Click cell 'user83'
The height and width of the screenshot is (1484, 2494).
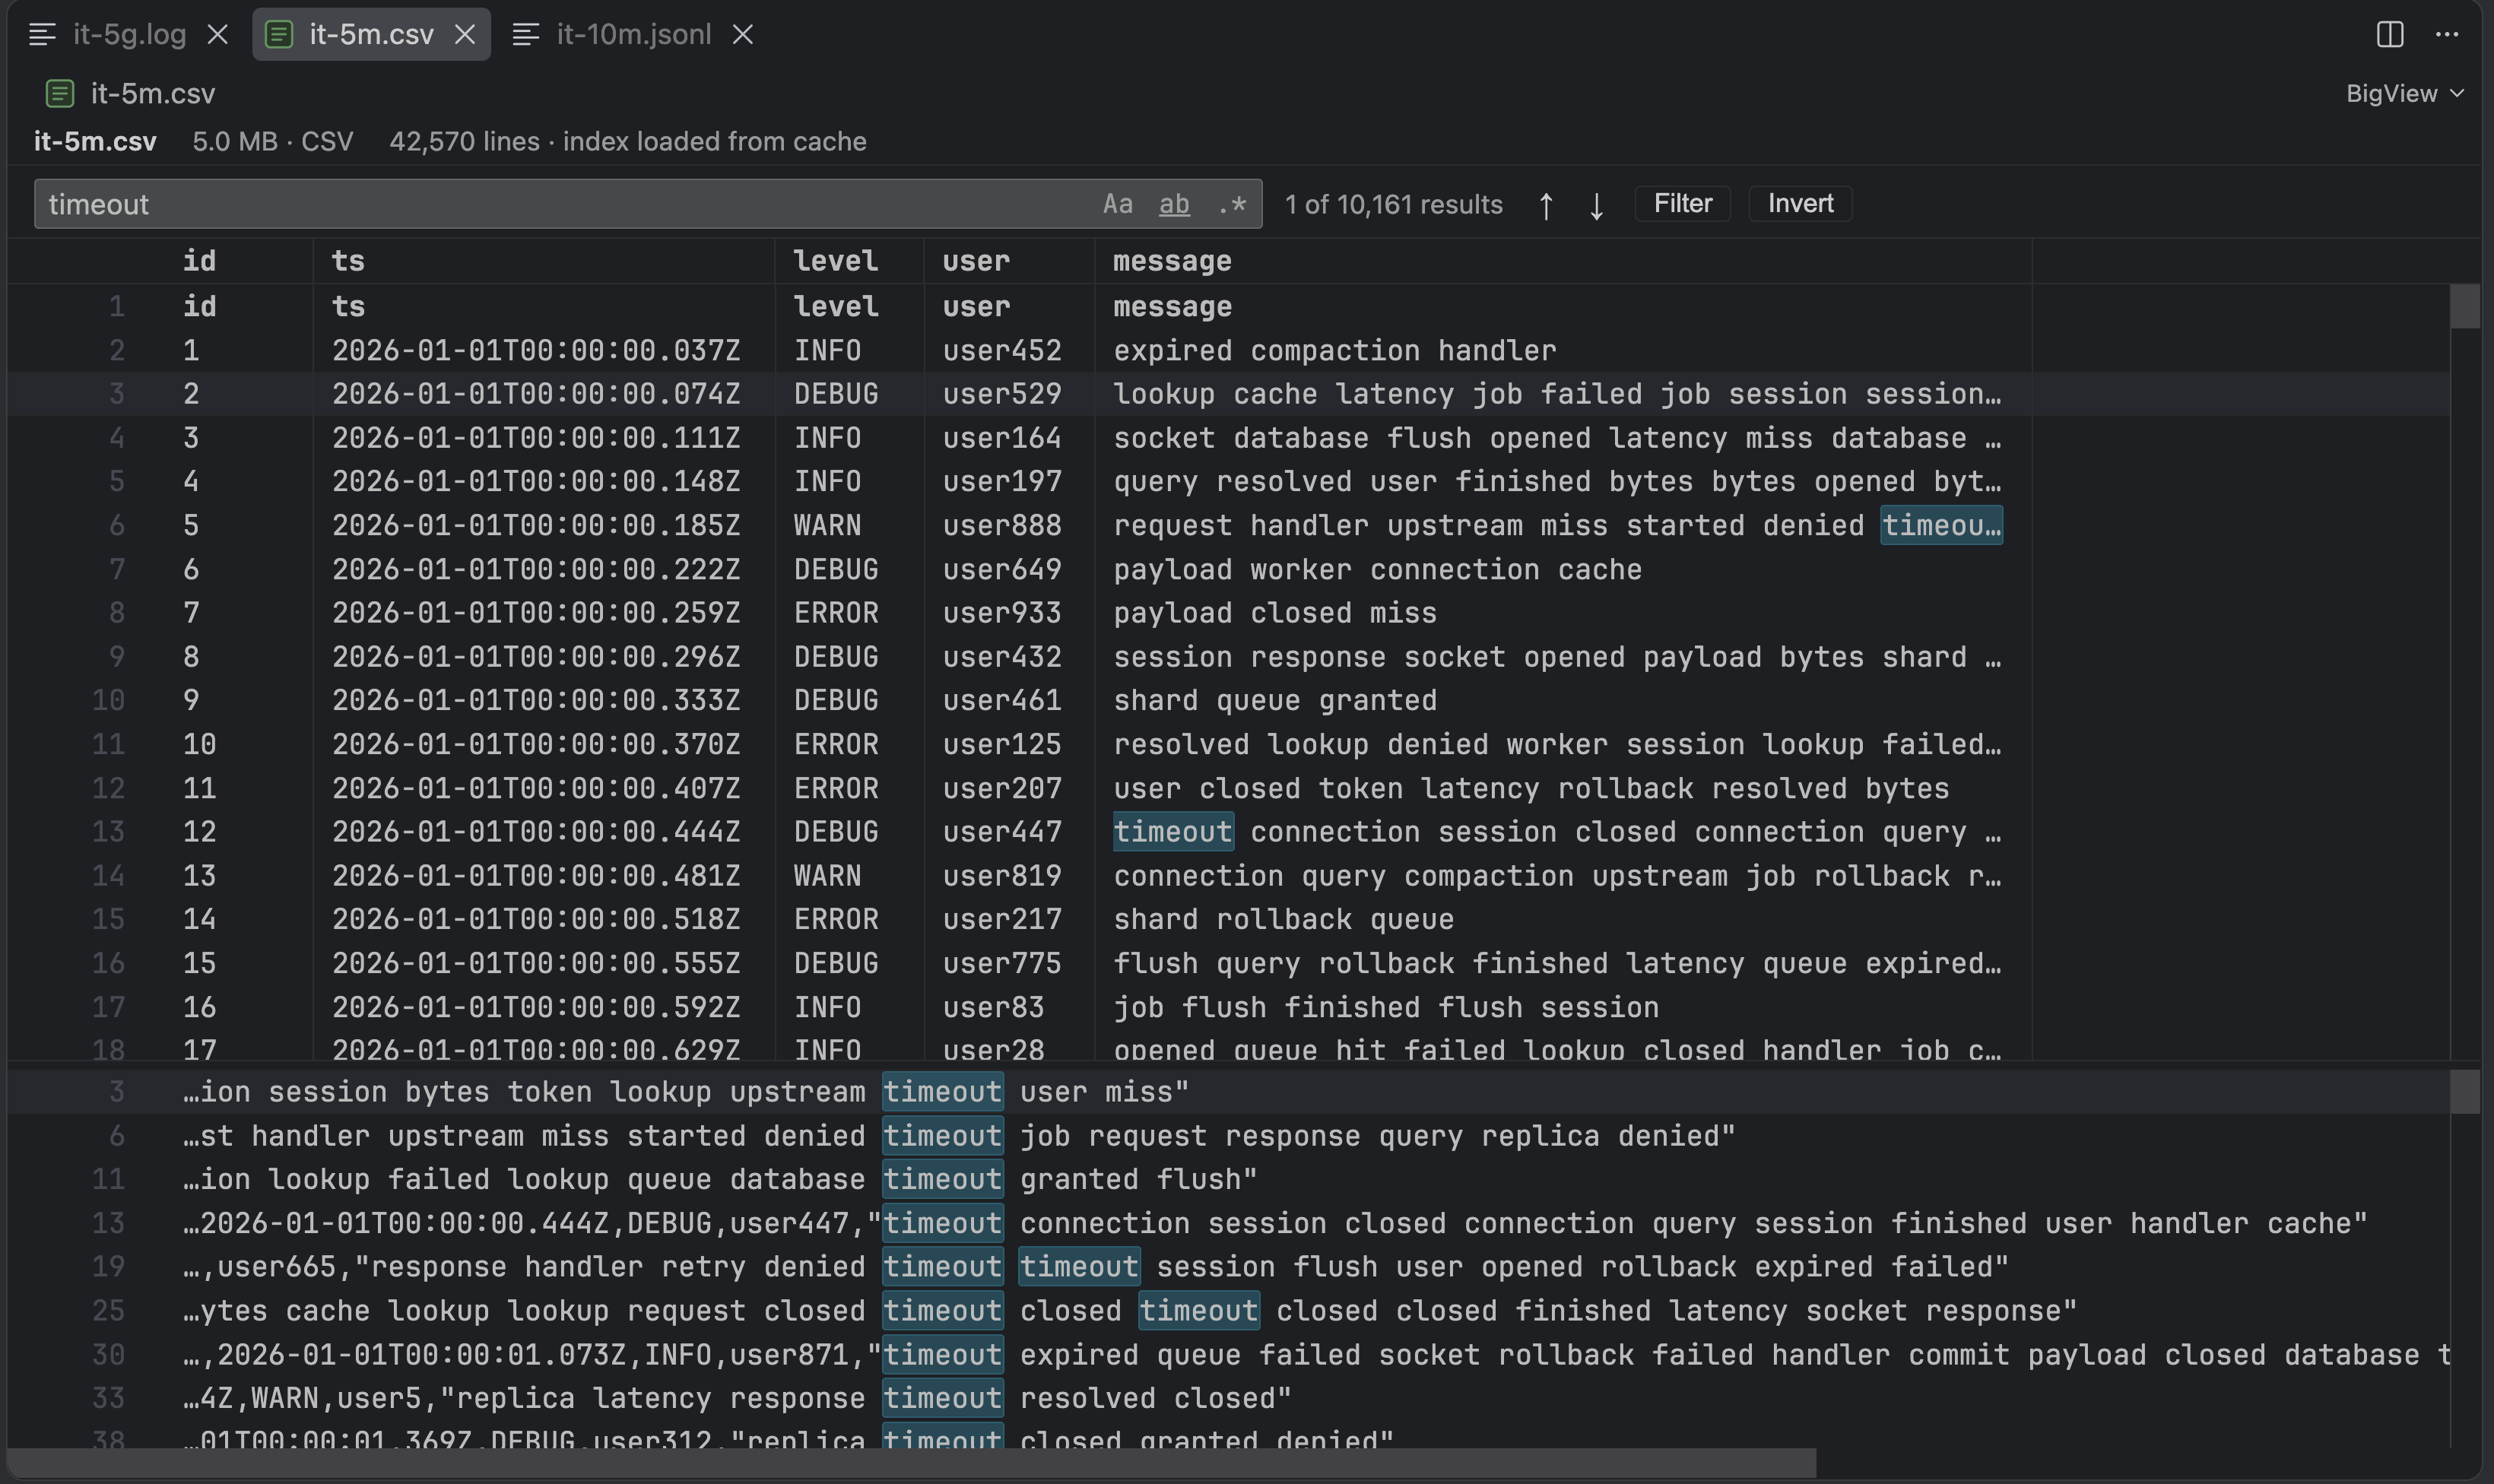click(x=993, y=1007)
